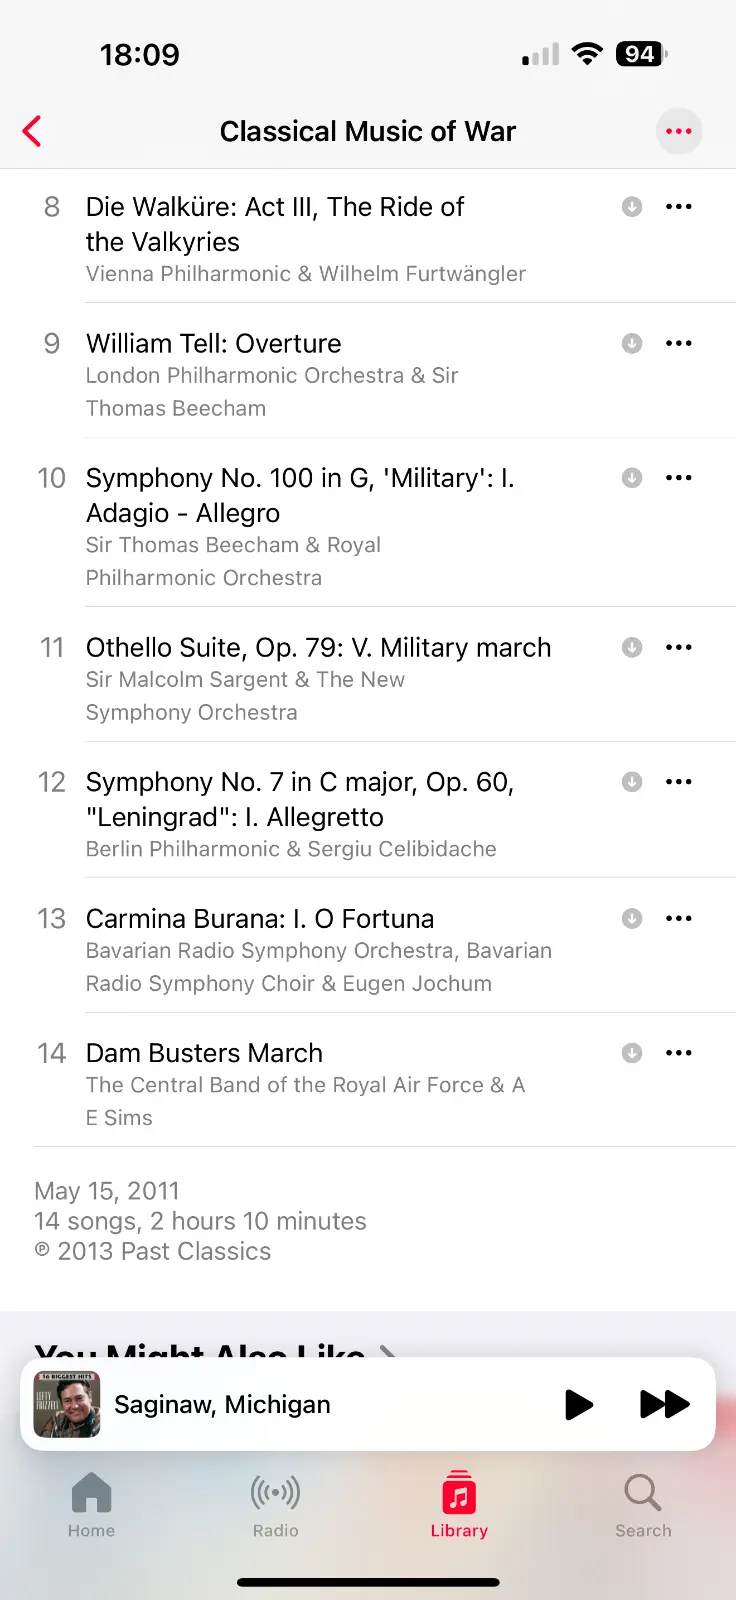Open the Search tab
Viewport: 736px width, 1600px height.
[643, 1504]
